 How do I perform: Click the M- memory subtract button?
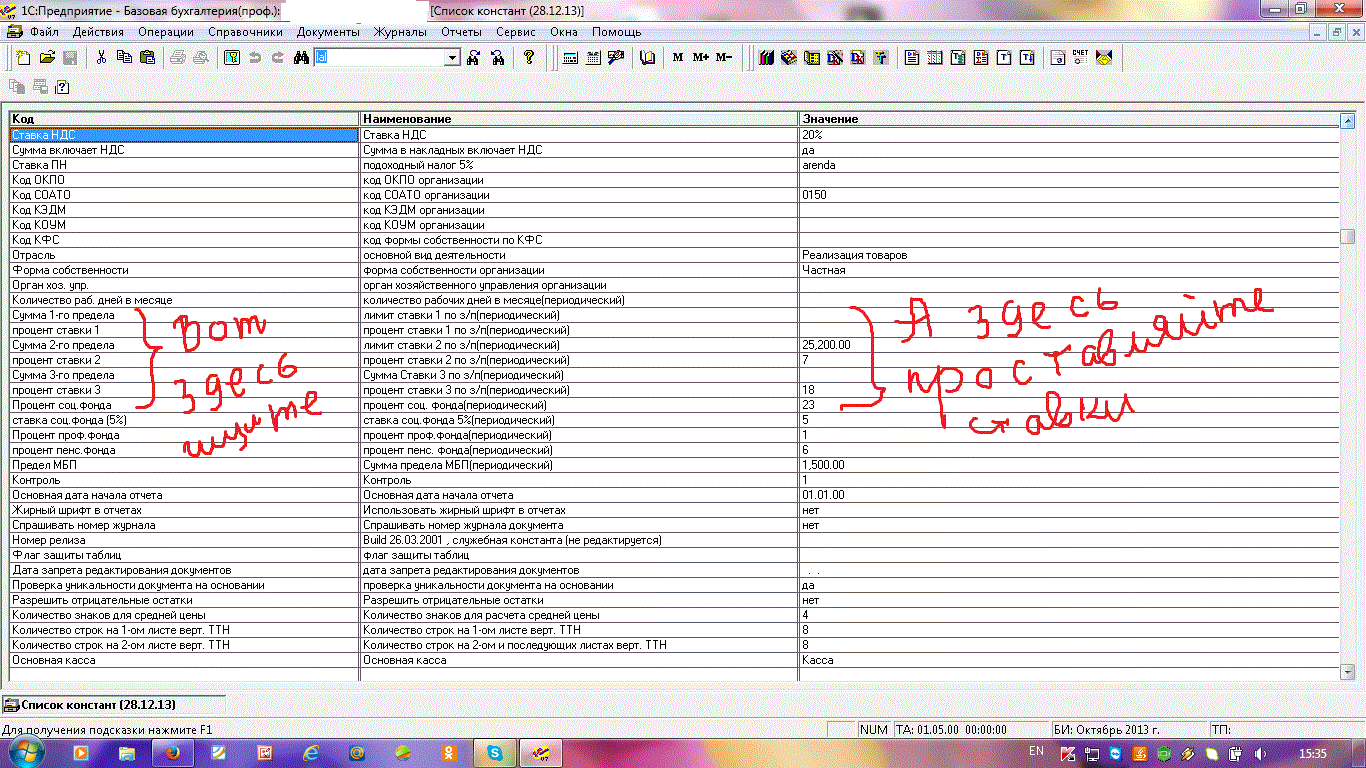(724, 57)
